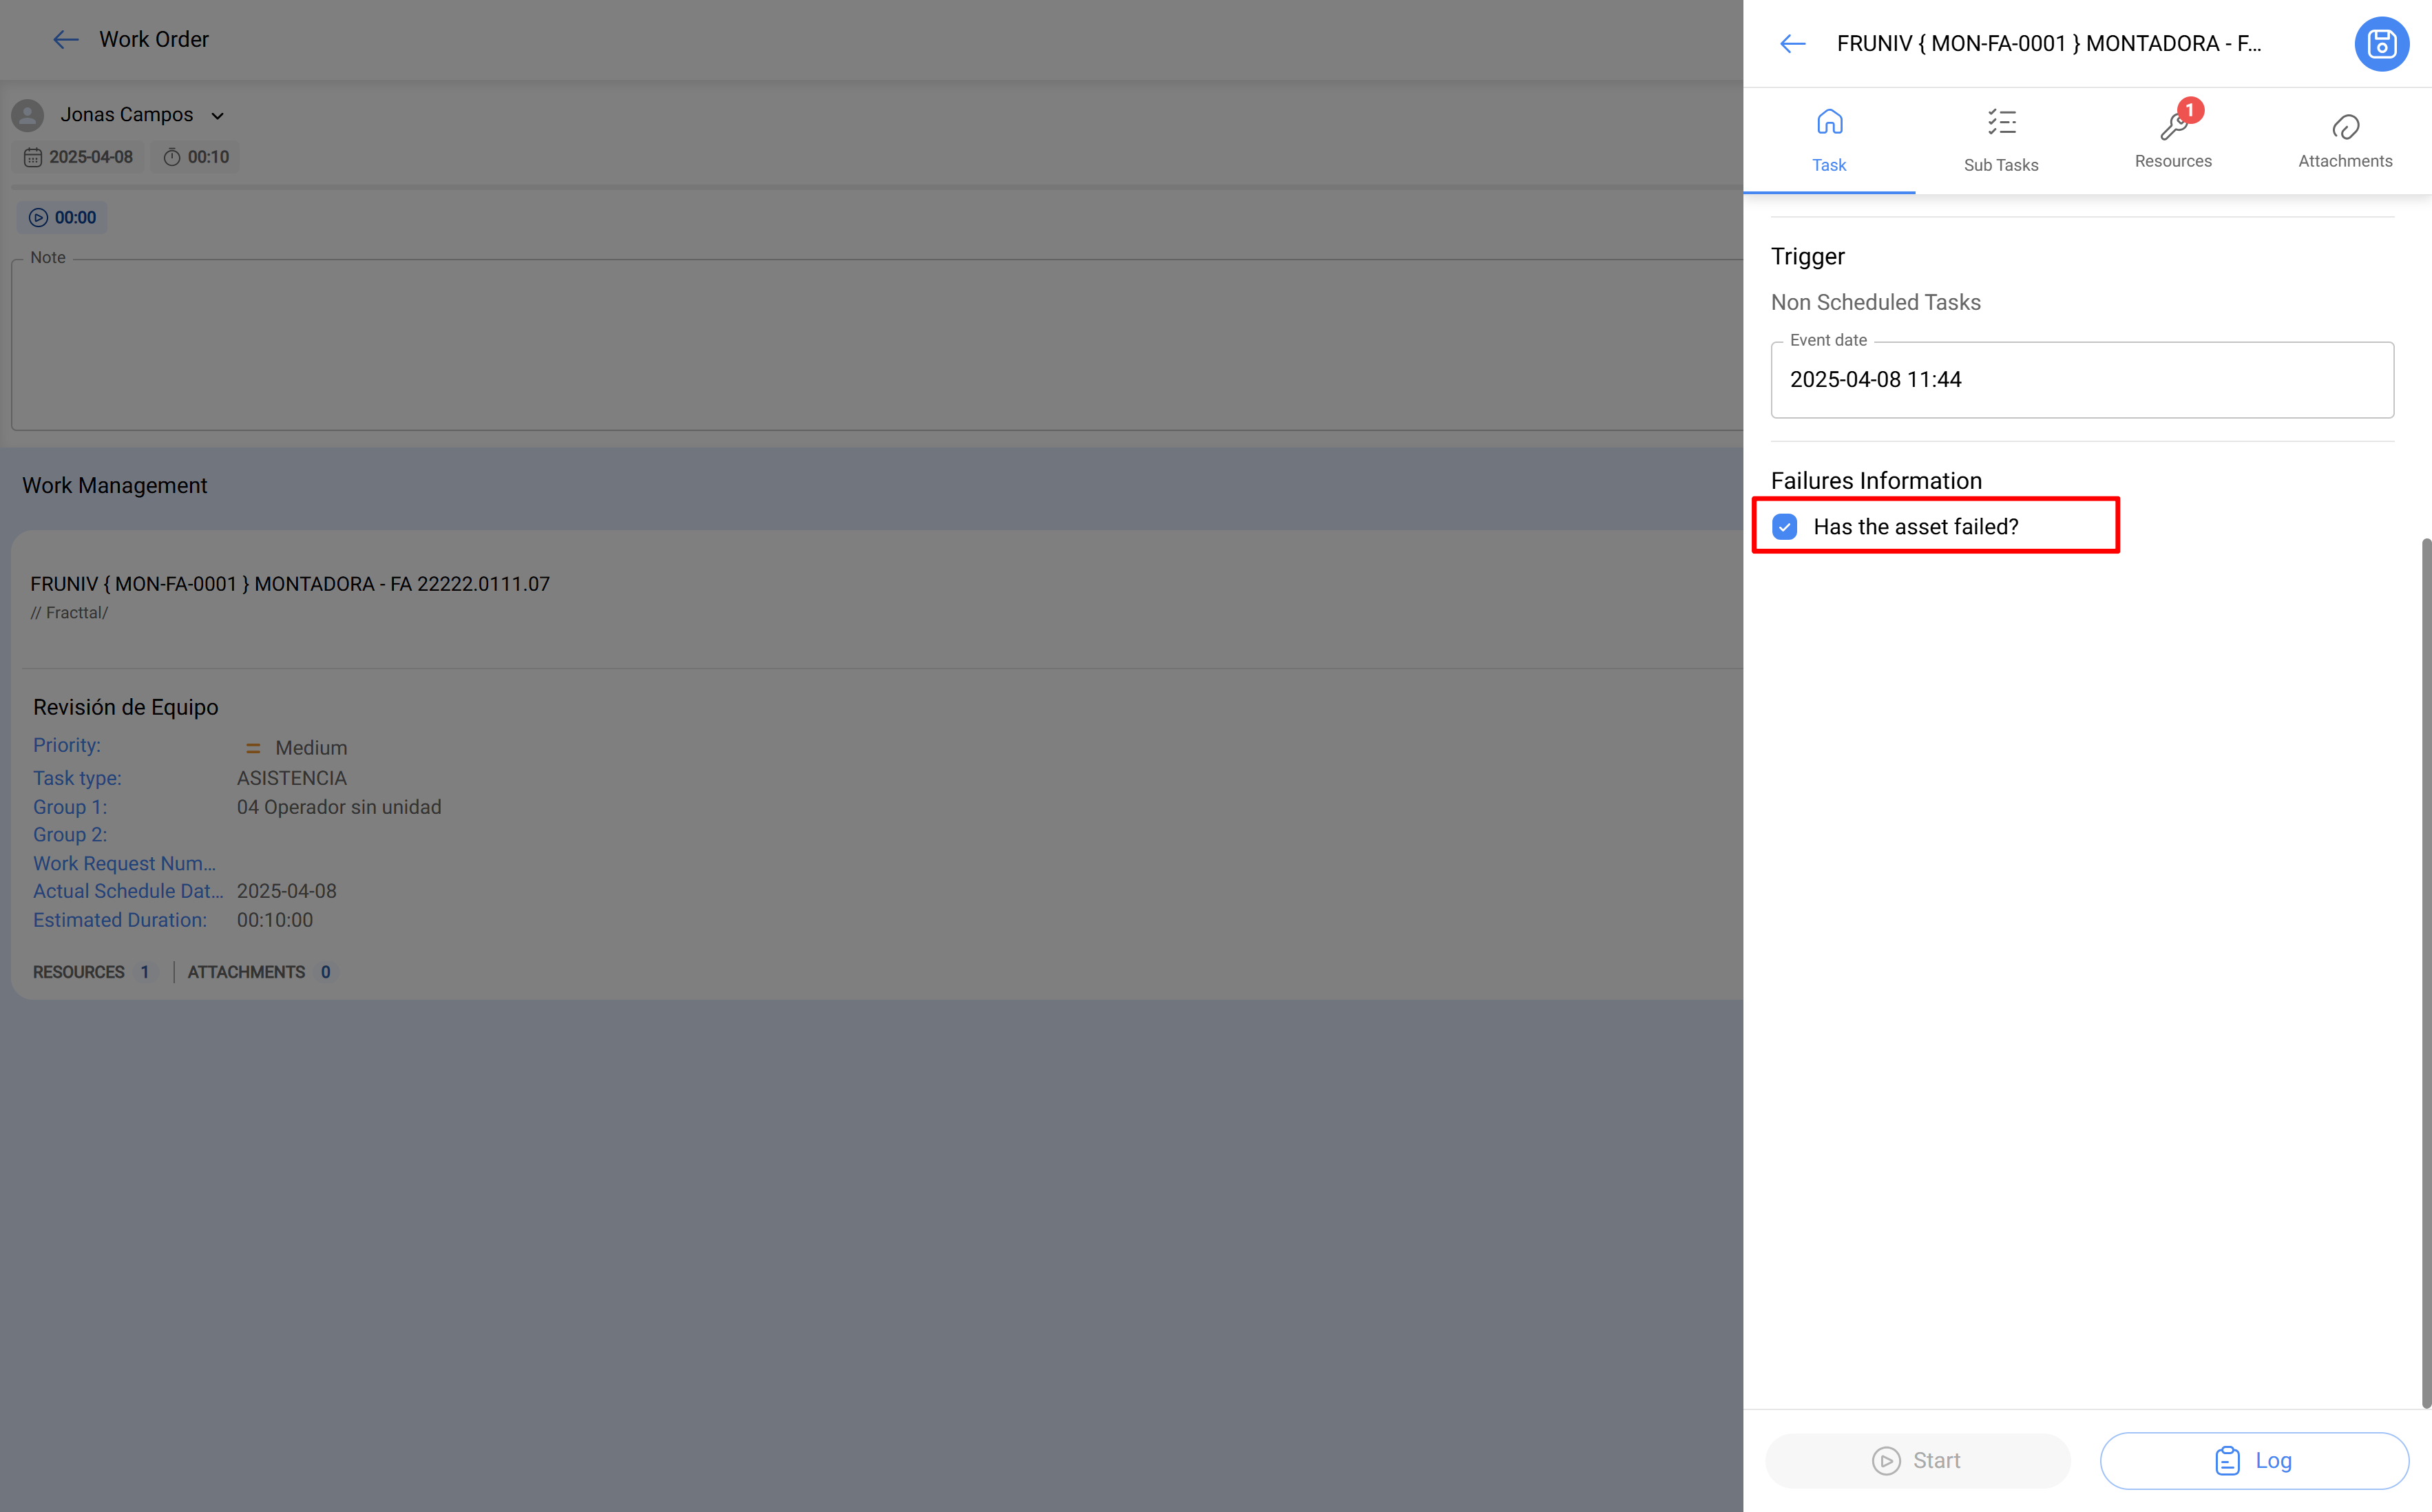This screenshot has width=2432, height=1512.
Task: Expand the Jonas Campos user dropdown
Action: (218, 114)
